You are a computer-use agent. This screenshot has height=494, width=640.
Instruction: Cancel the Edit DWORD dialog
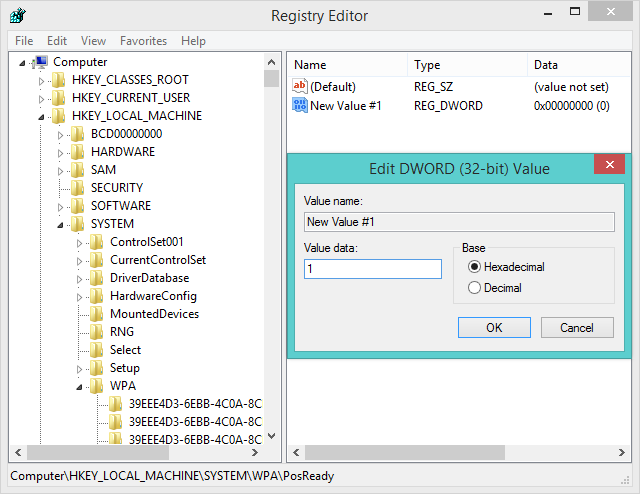tap(577, 327)
